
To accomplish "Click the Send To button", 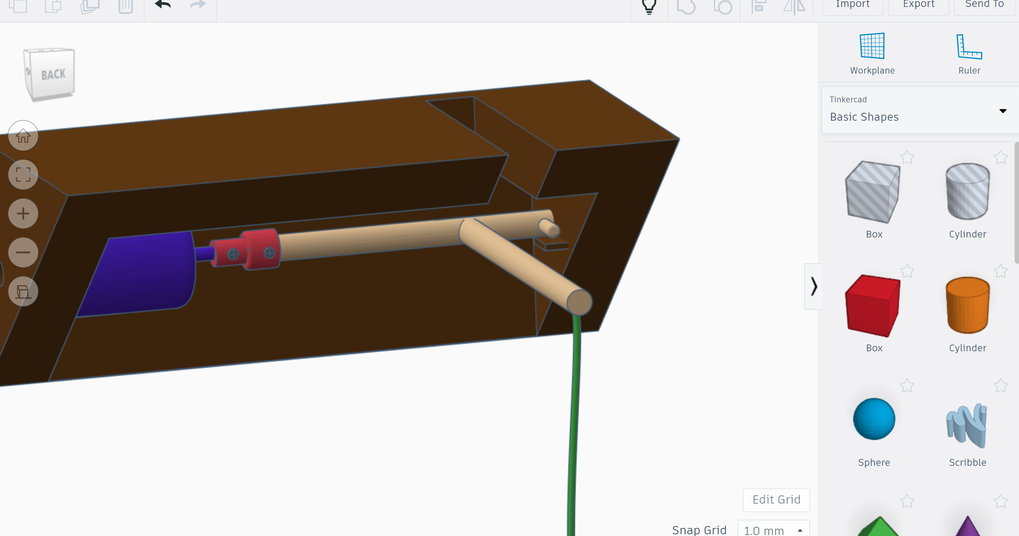I will coord(986,5).
